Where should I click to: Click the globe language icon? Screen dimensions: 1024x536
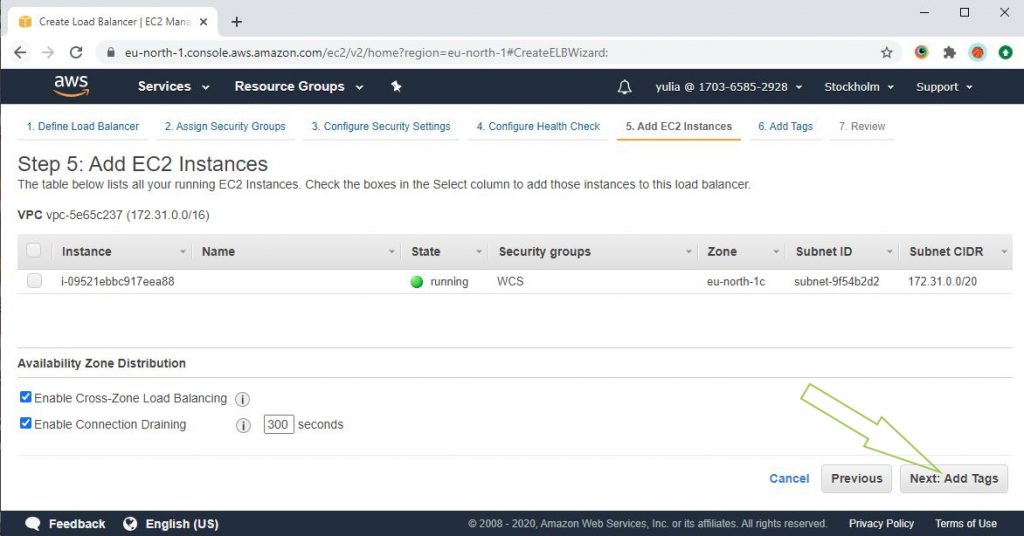[x=130, y=524]
